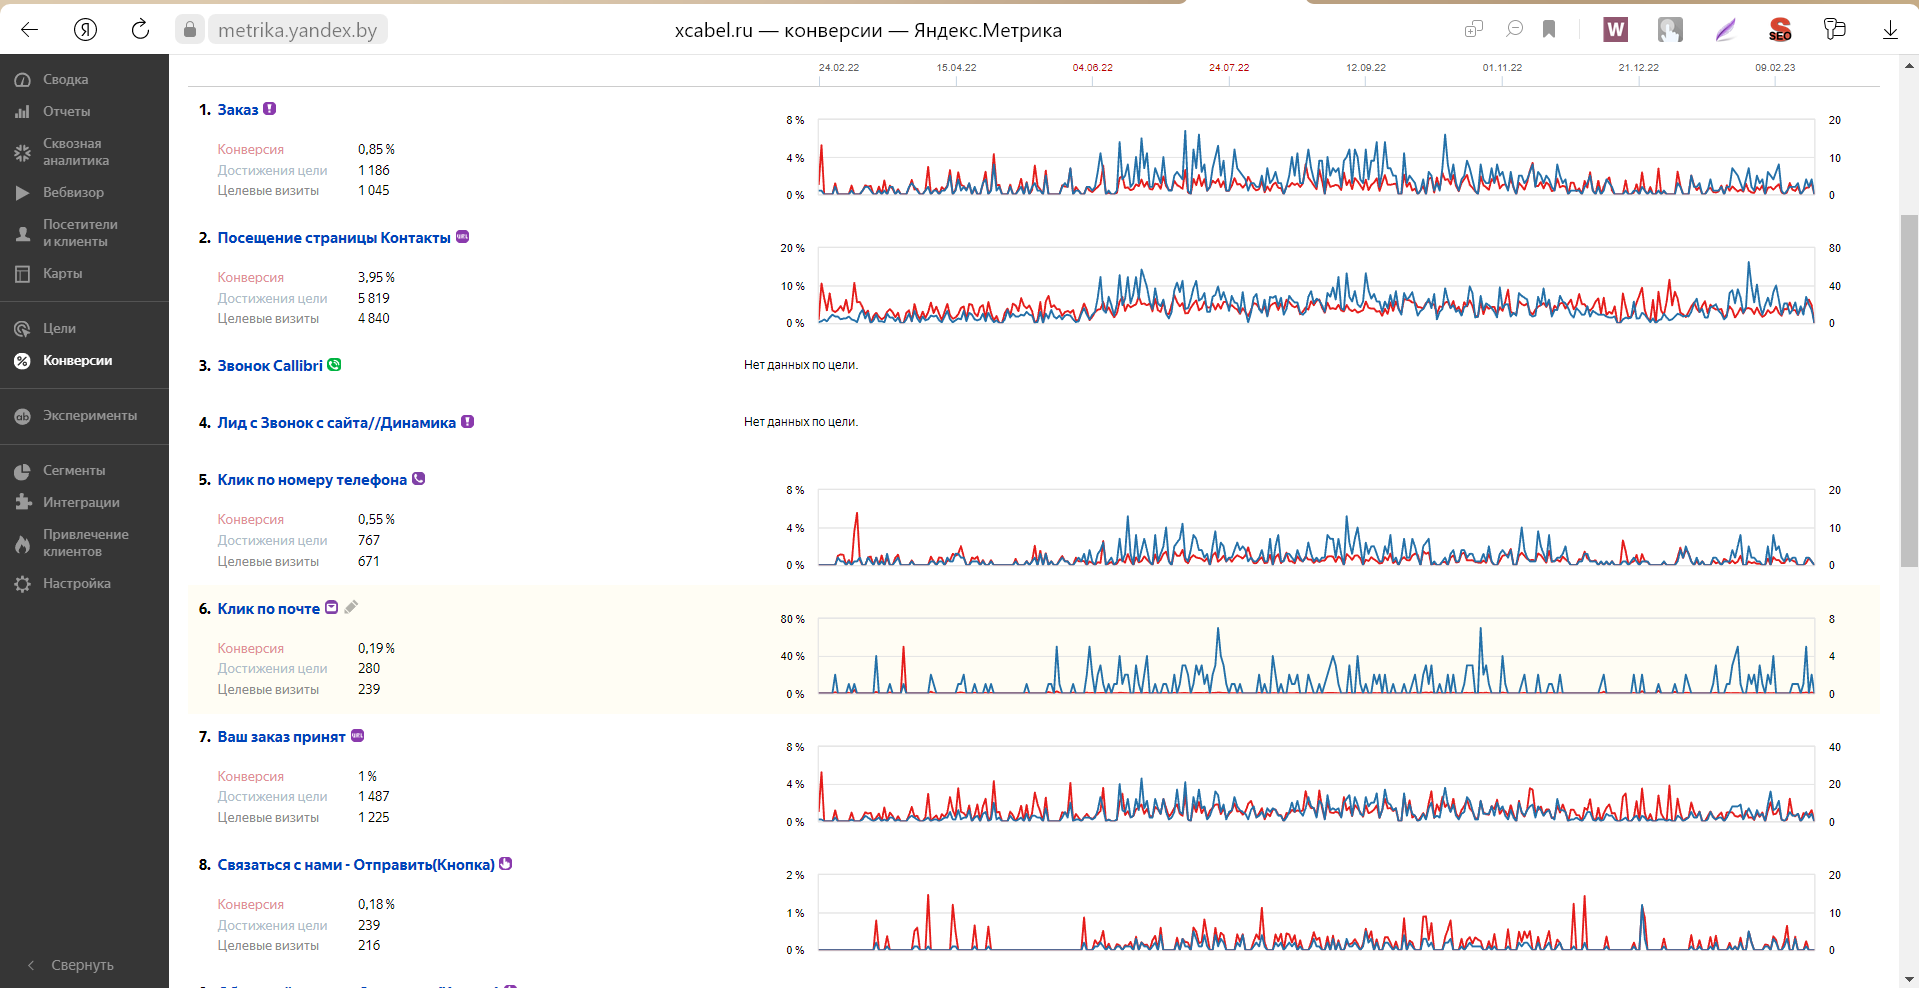Reload the page with the refresh icon

[x=140, y=29]
